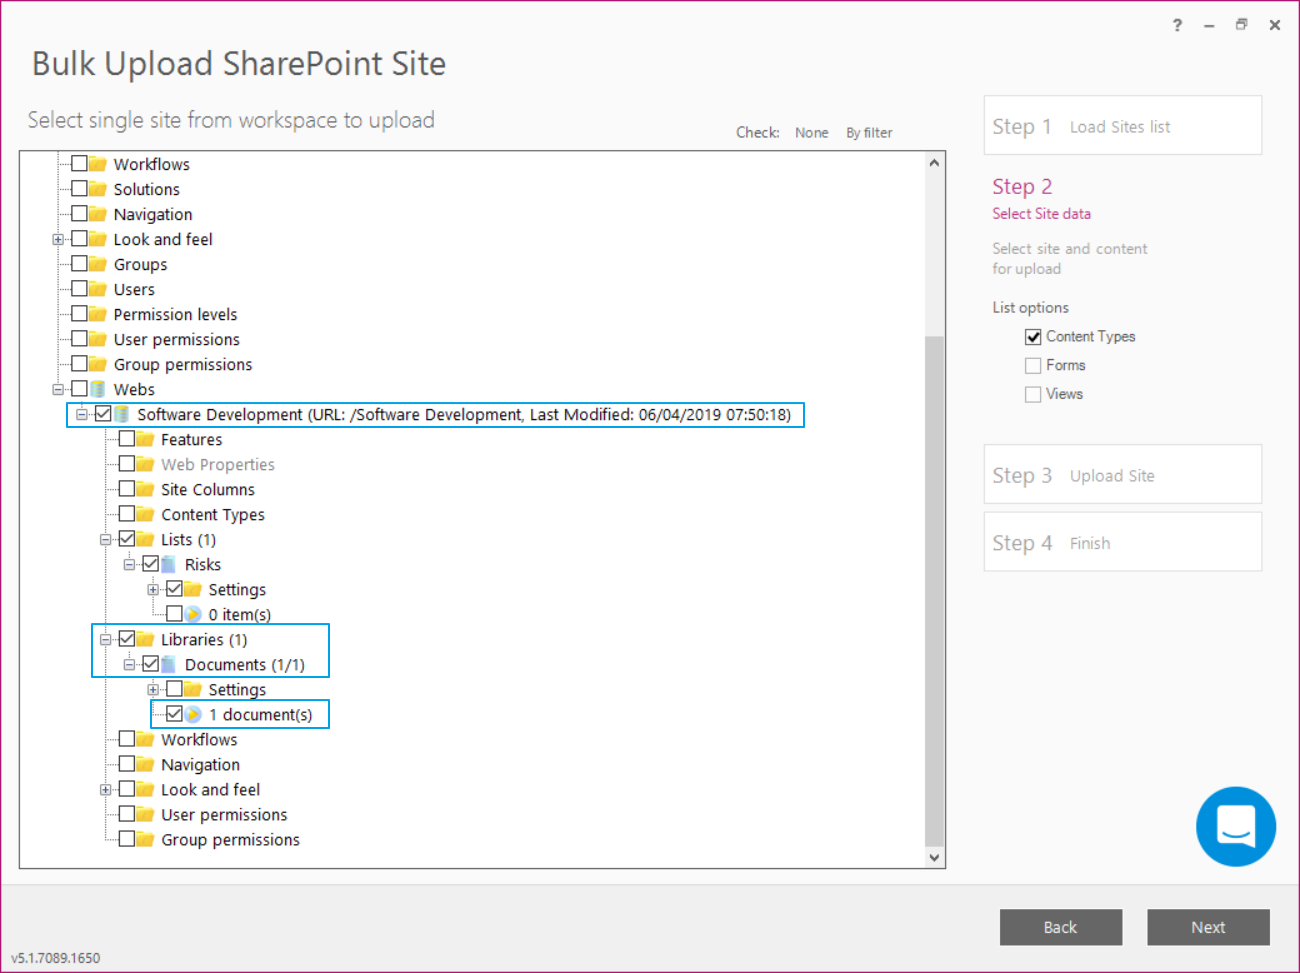The height and width of the screenshot is (973, 1300).
Task: Select the Web Properties tree row
Action: tap(218, 464)
